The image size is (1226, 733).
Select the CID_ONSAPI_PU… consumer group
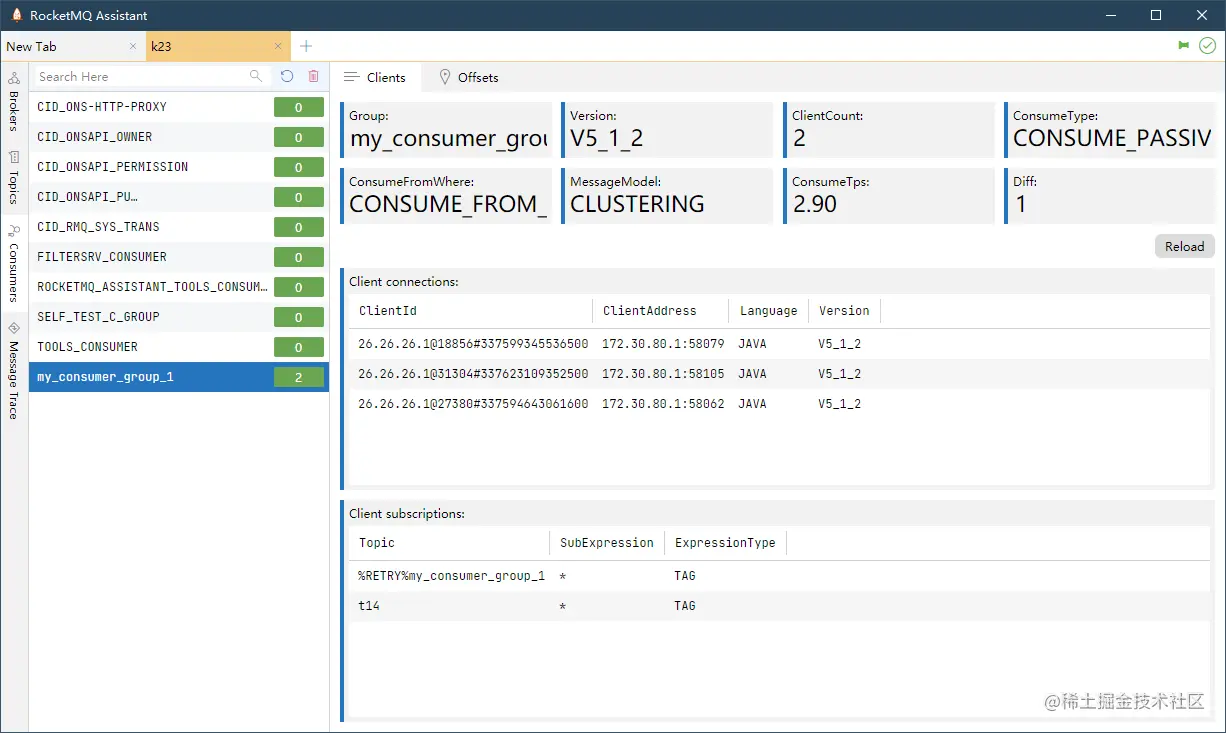click(178, 197)
